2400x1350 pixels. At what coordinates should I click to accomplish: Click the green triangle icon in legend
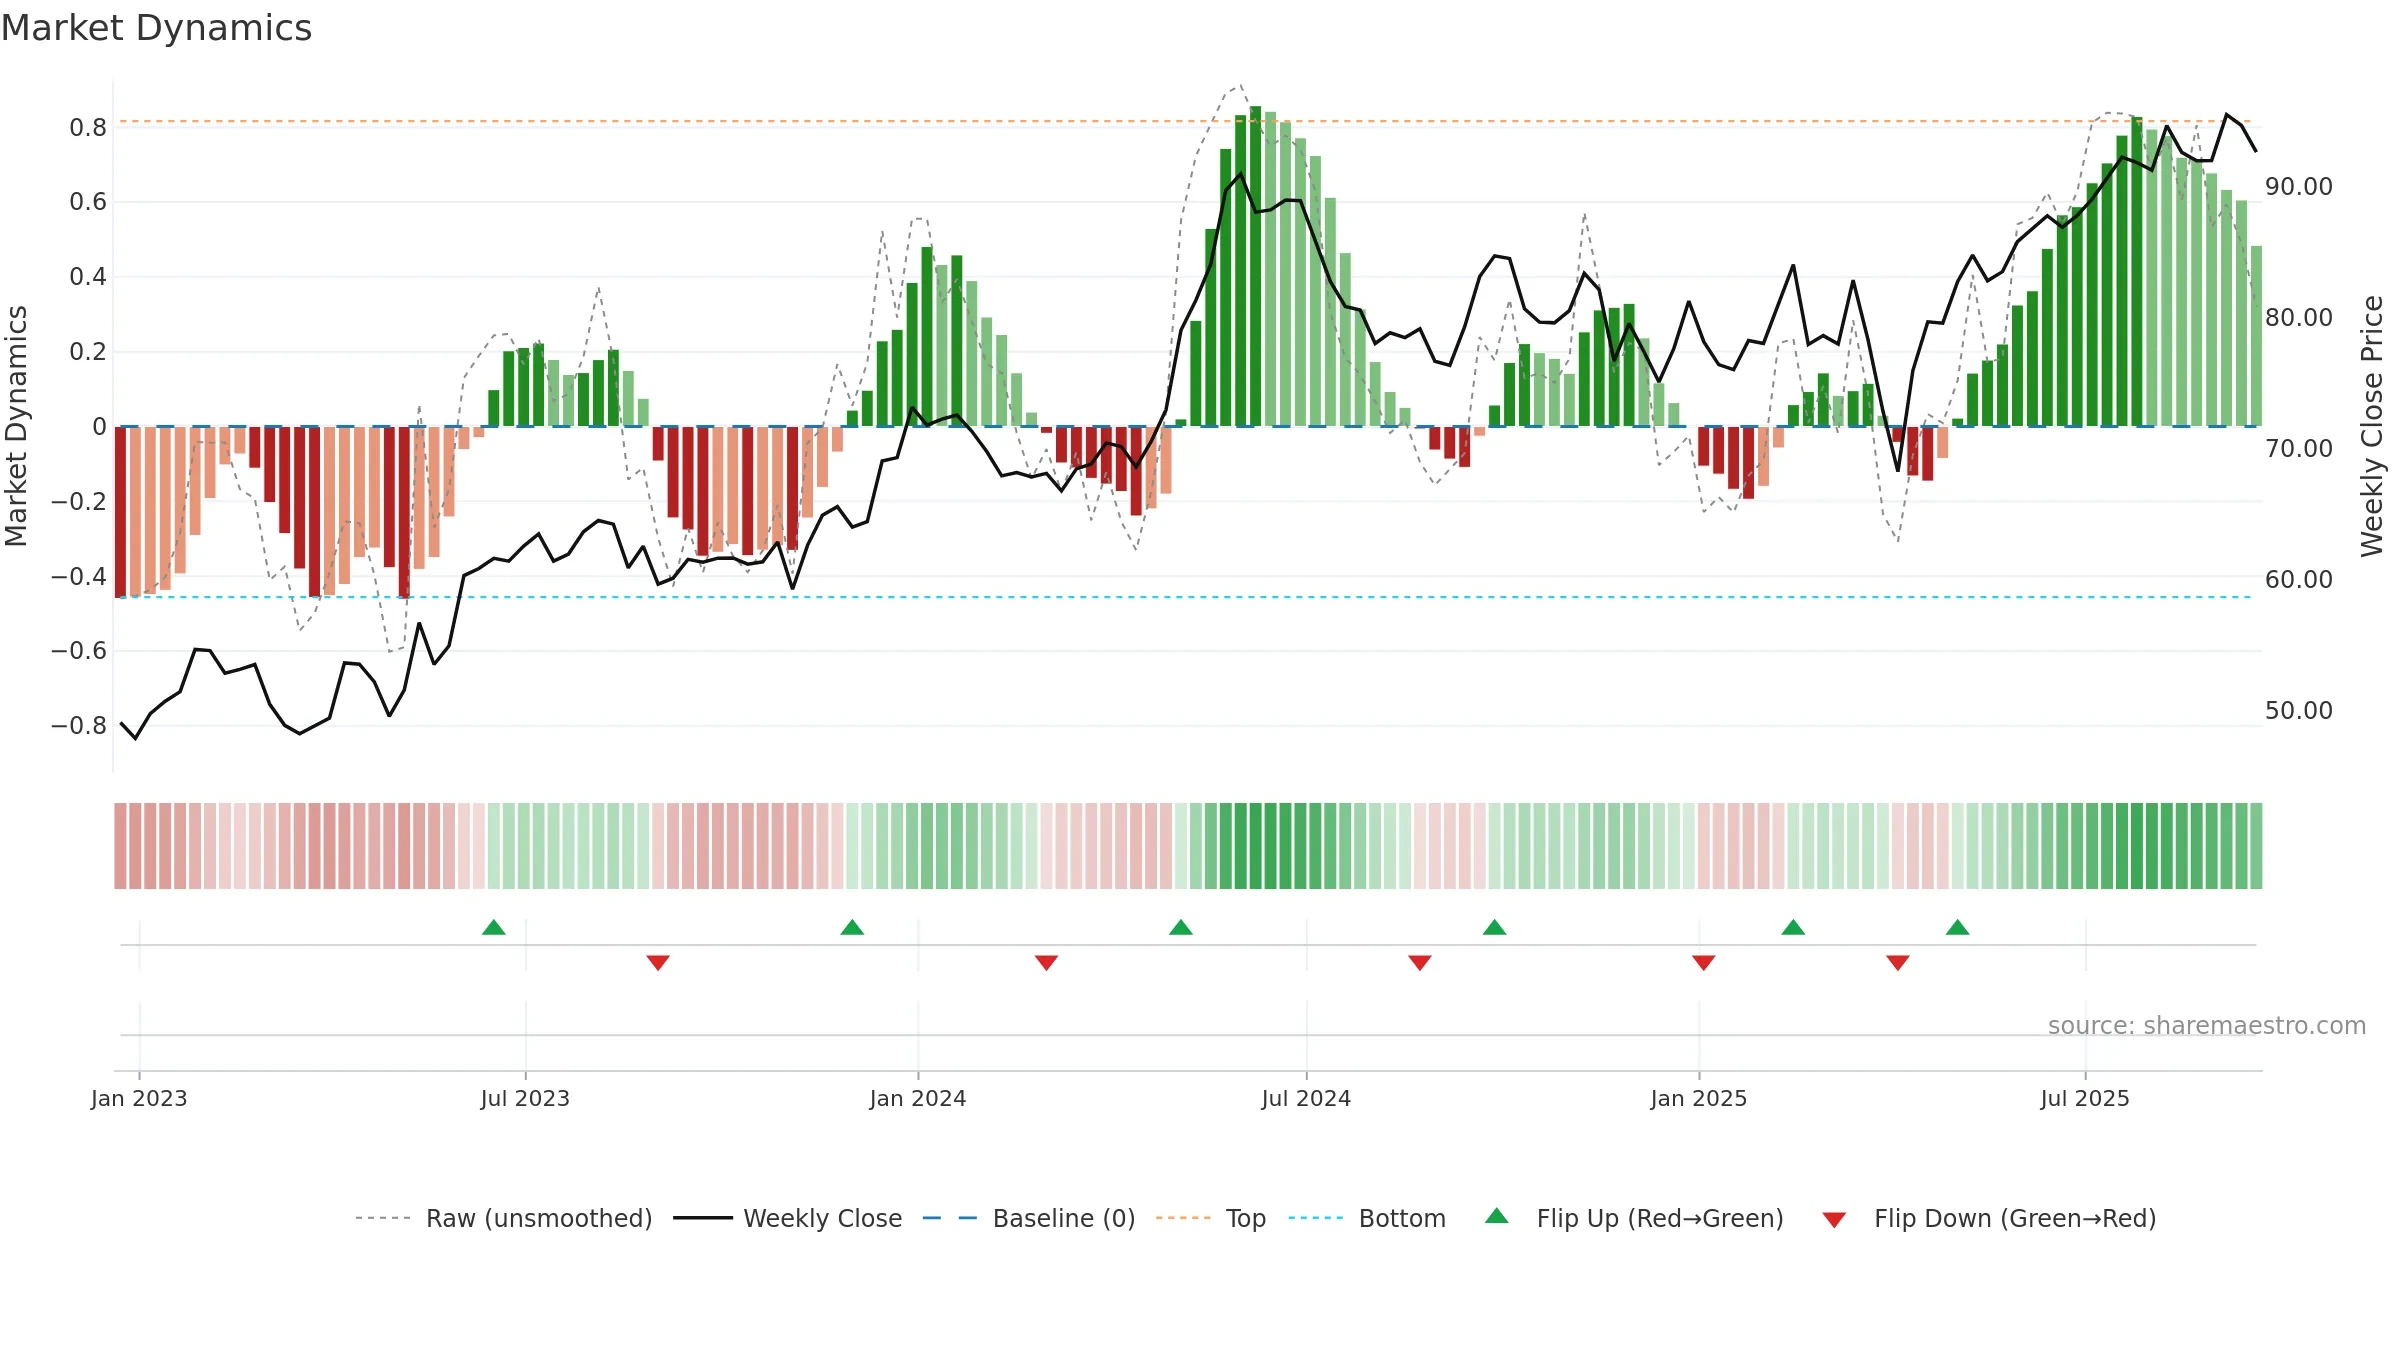(1497, 1216)
